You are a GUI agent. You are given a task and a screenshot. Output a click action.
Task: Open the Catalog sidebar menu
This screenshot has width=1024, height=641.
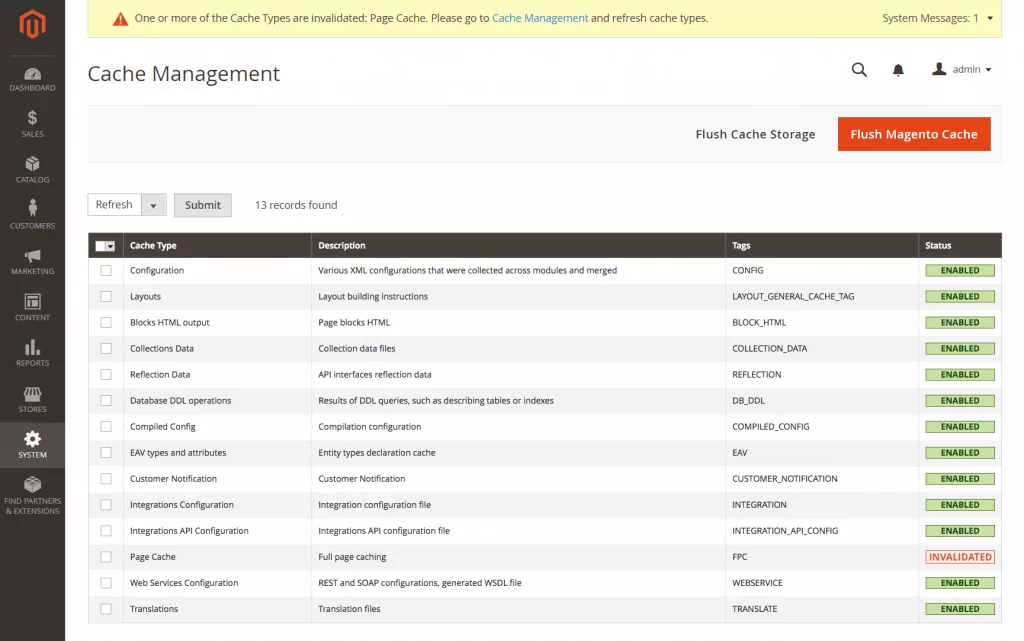click(32, 171)
